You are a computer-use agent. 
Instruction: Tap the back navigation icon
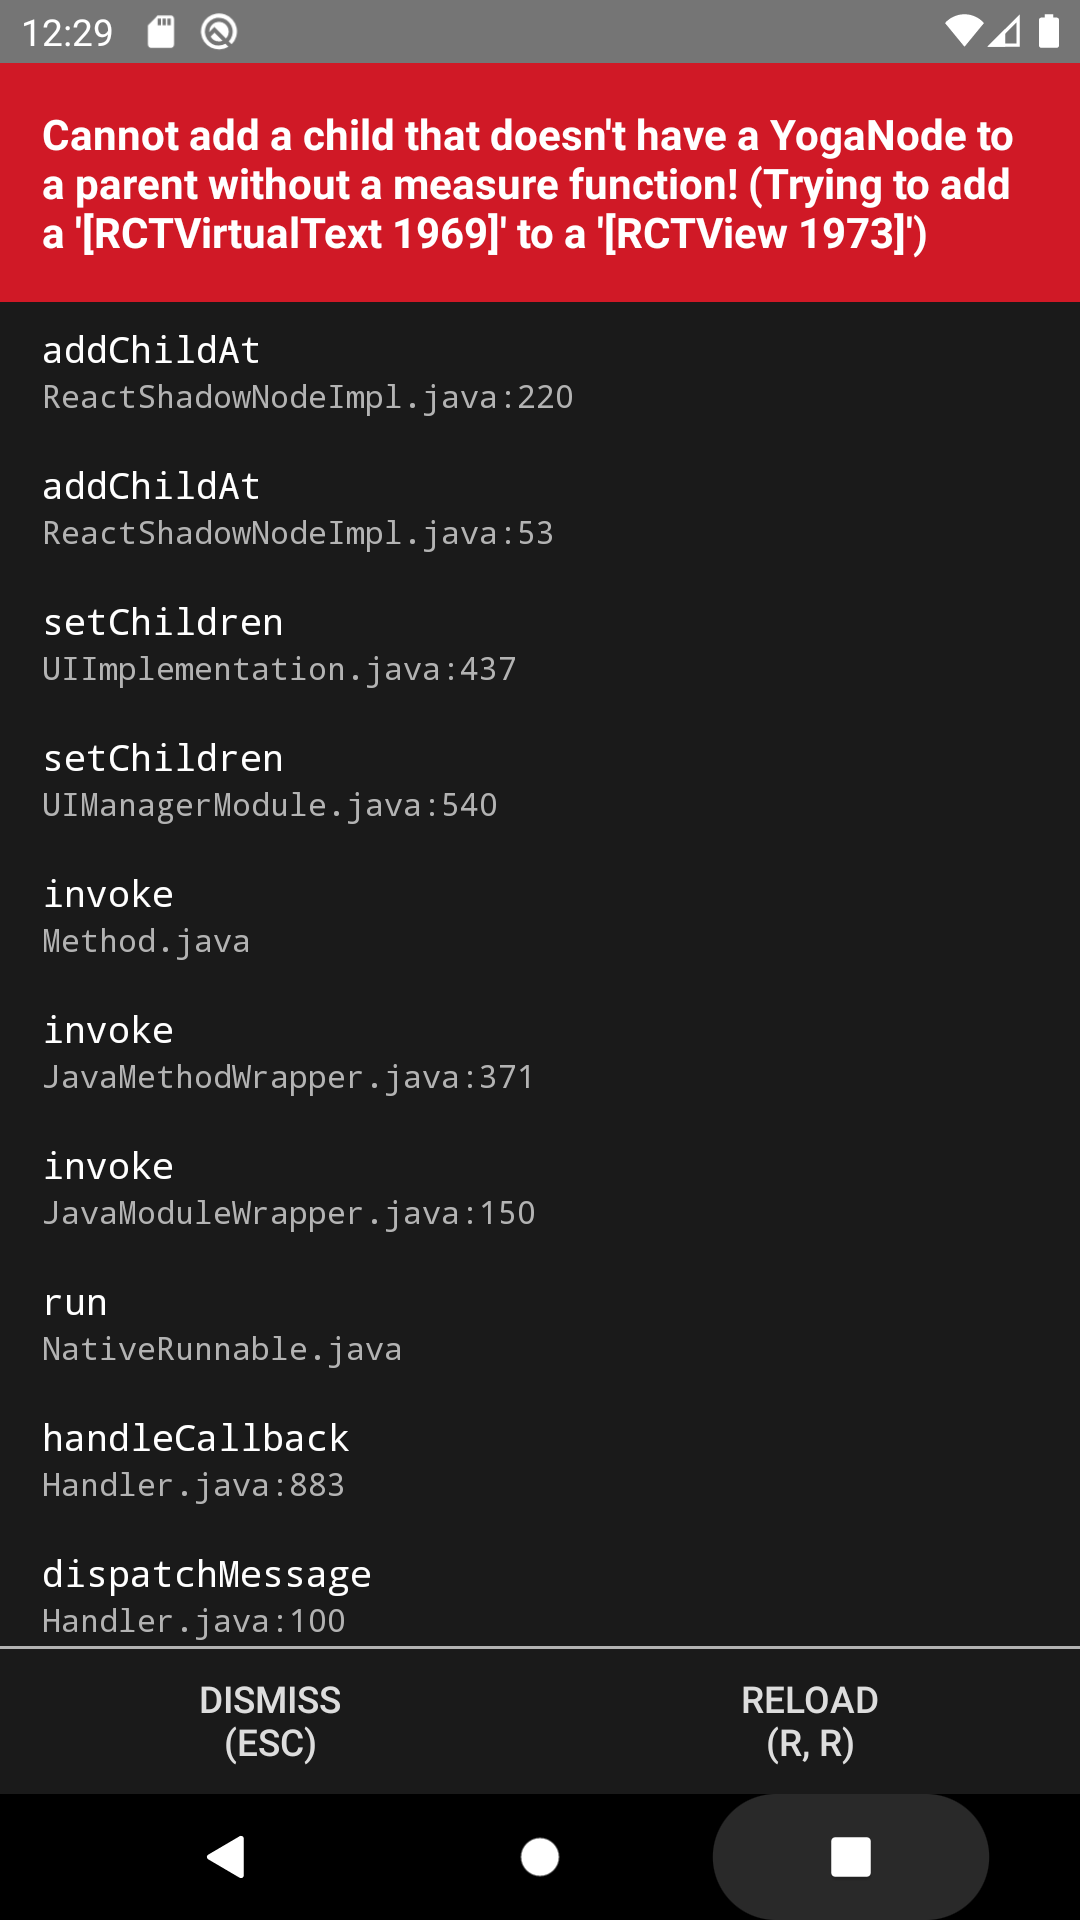[228, 1855]
